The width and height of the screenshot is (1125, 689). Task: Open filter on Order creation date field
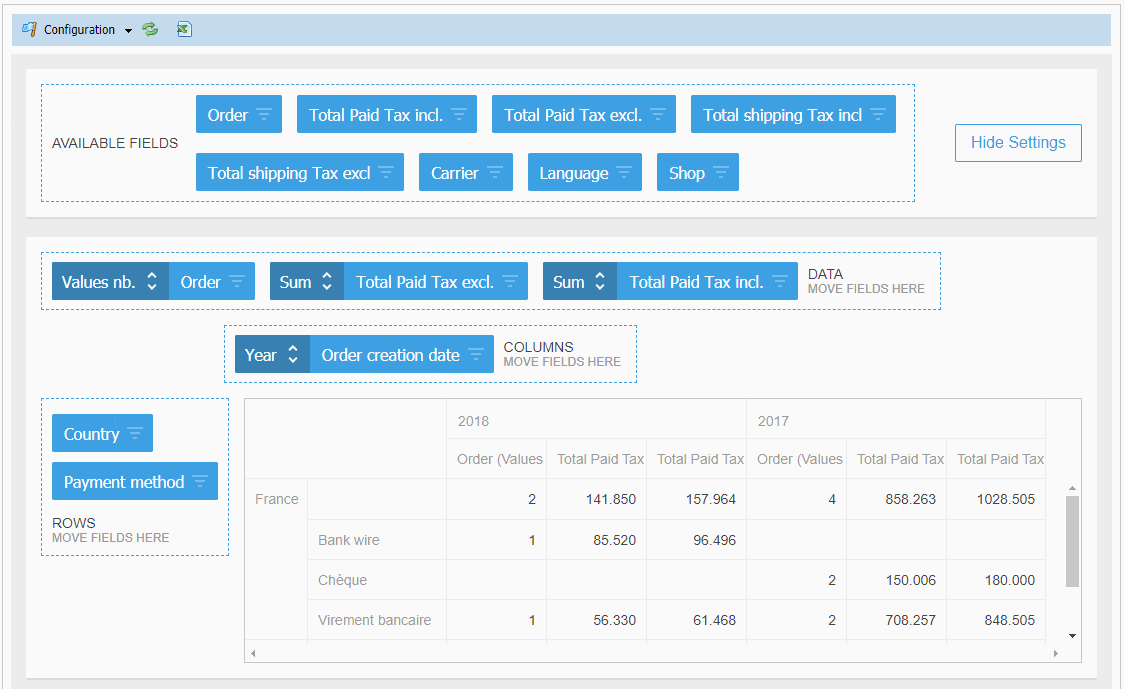pyautogui.click(x=476, y=355)
